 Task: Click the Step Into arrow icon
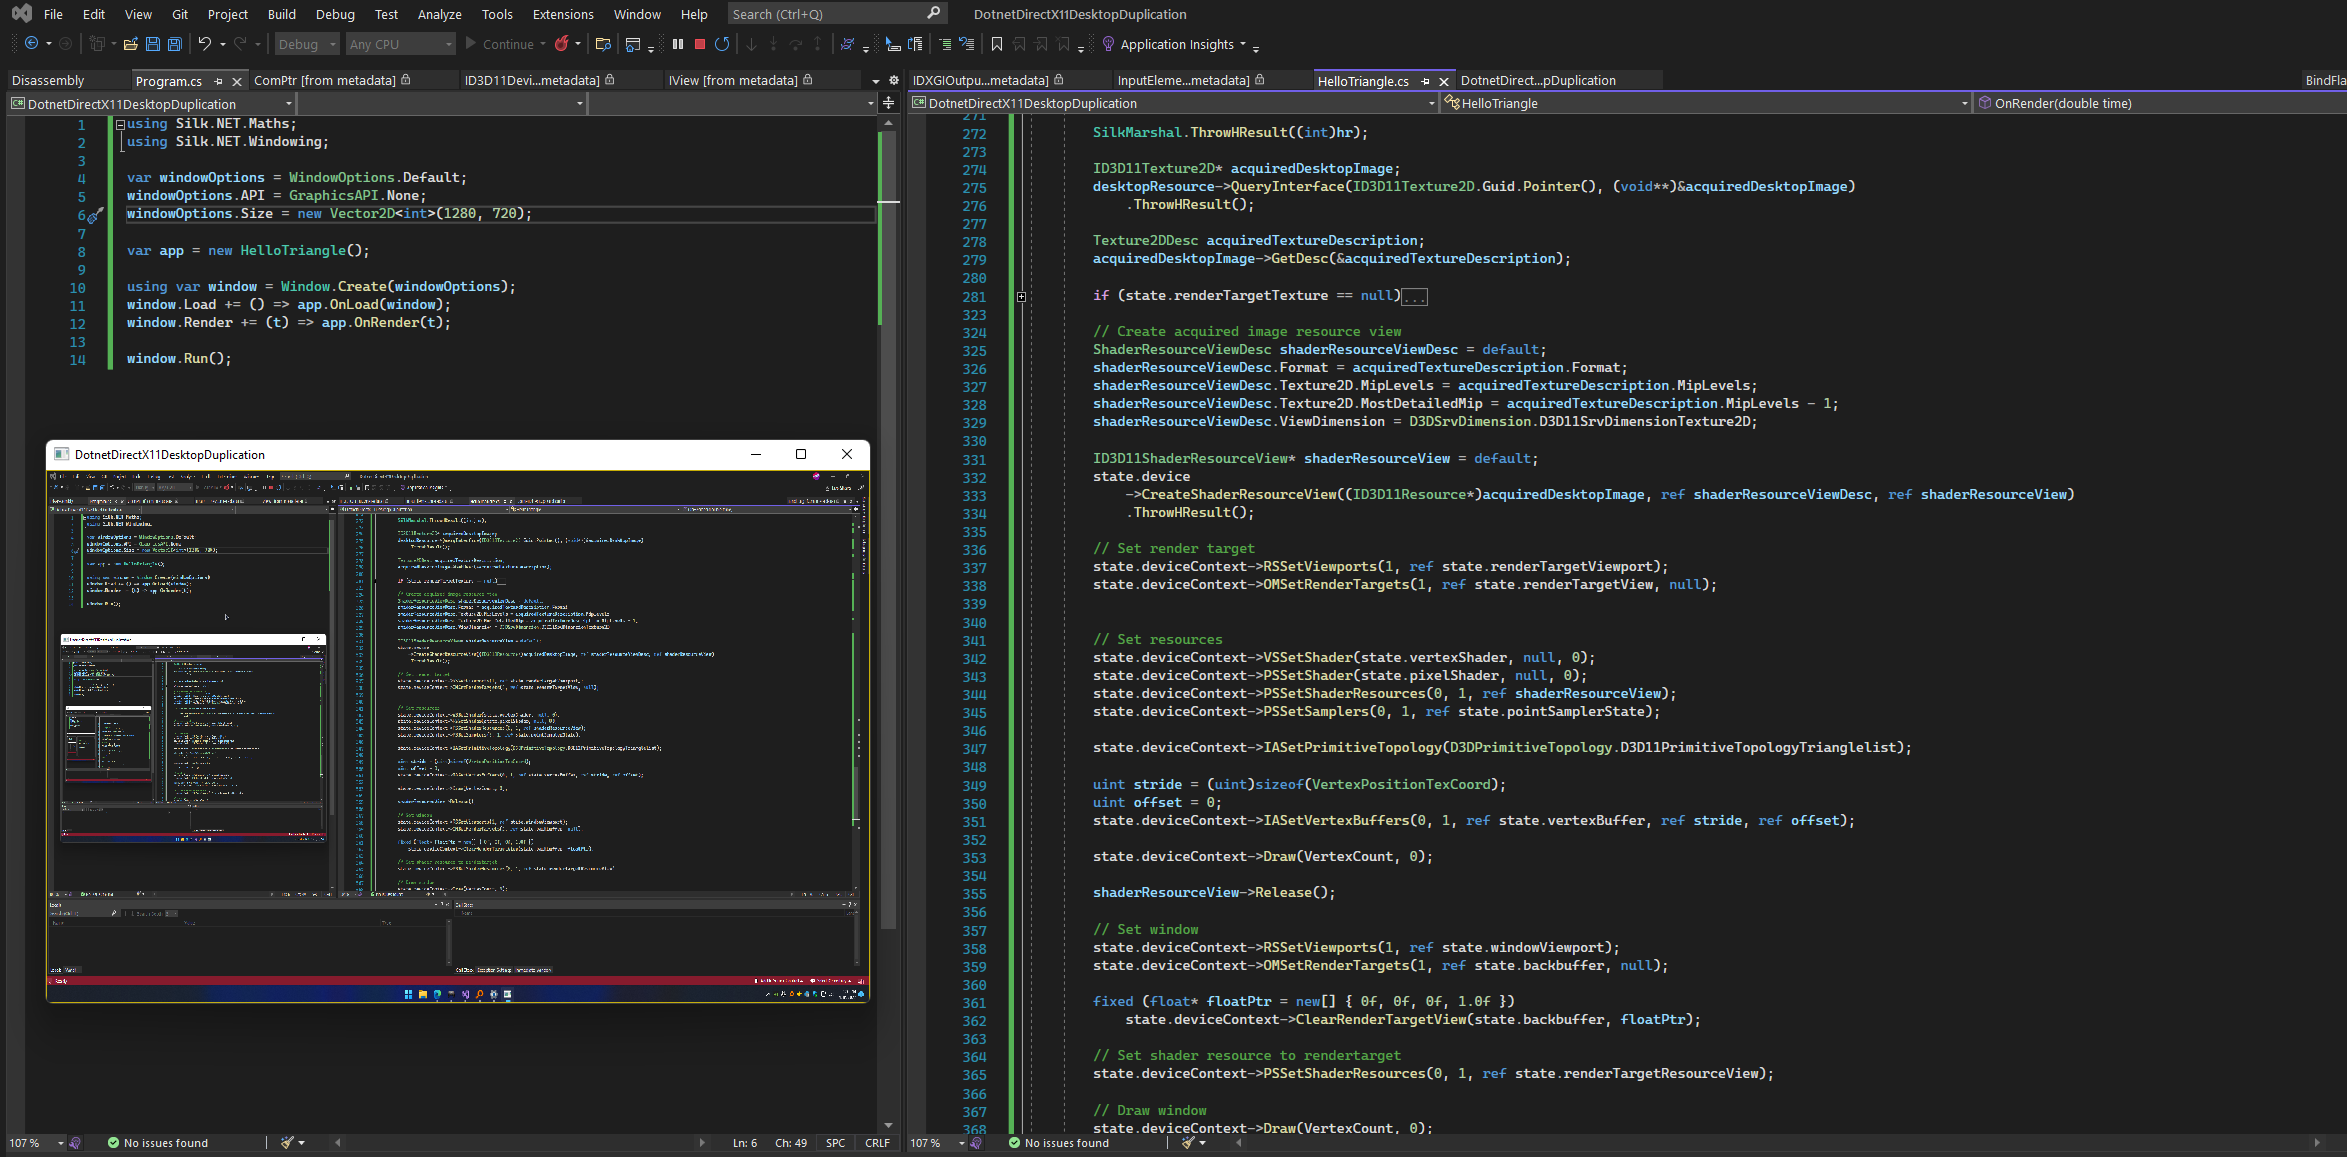[x=774, y=44]
